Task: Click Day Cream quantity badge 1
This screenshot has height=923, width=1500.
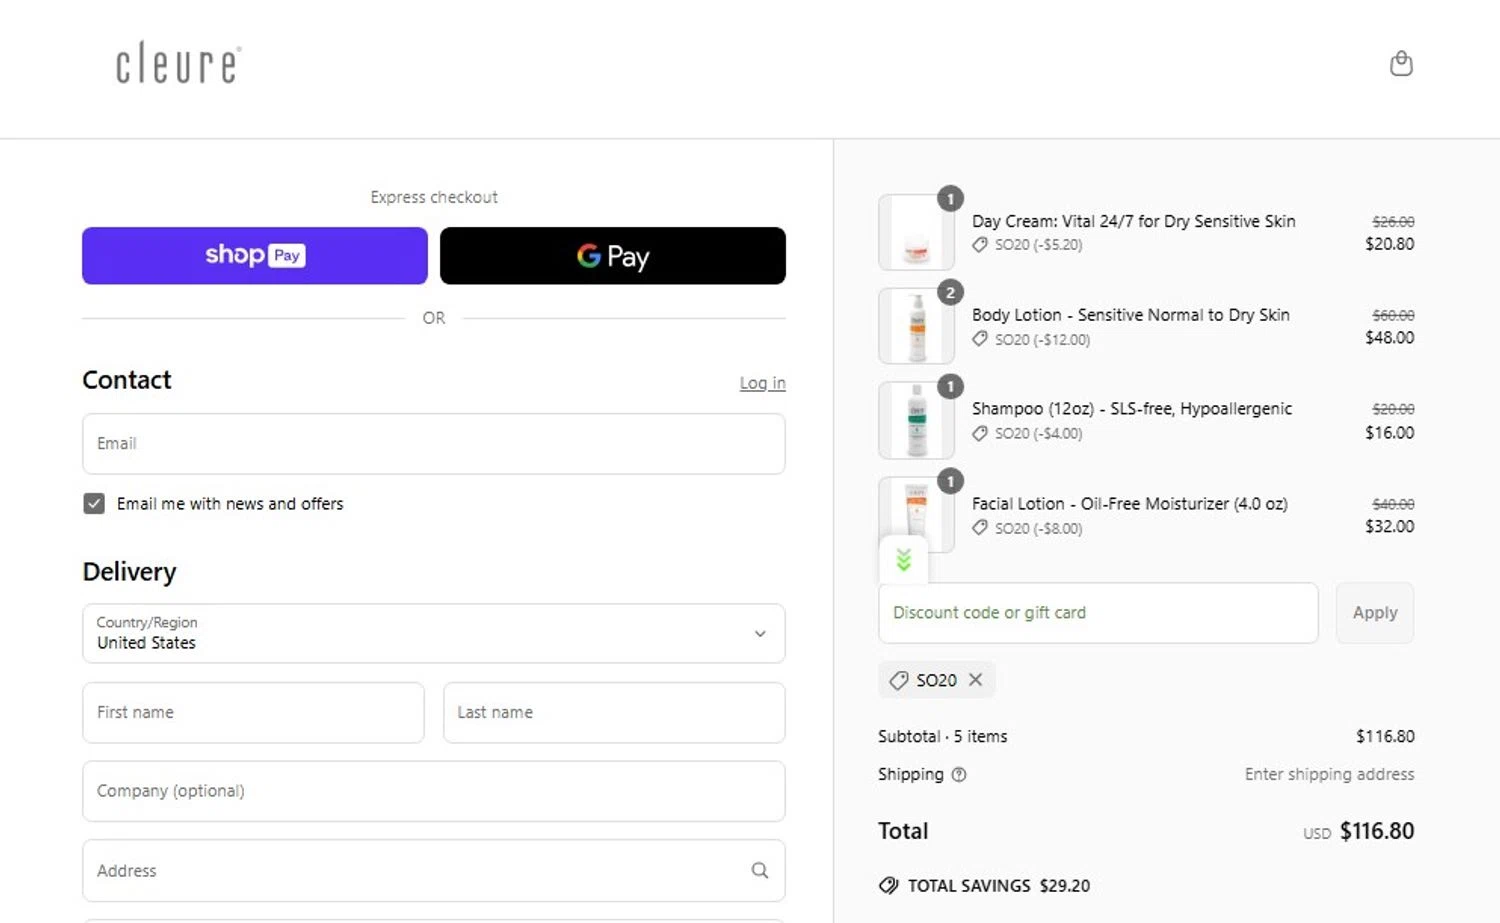Action: click(x=950, y=199)
